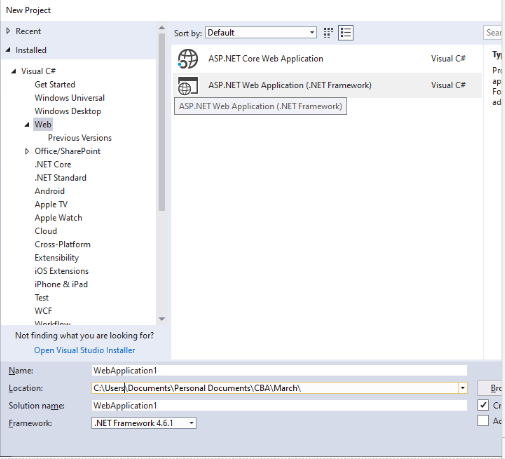
Task: Click the category tree scrollbar thumb
Action: (162, 122)
